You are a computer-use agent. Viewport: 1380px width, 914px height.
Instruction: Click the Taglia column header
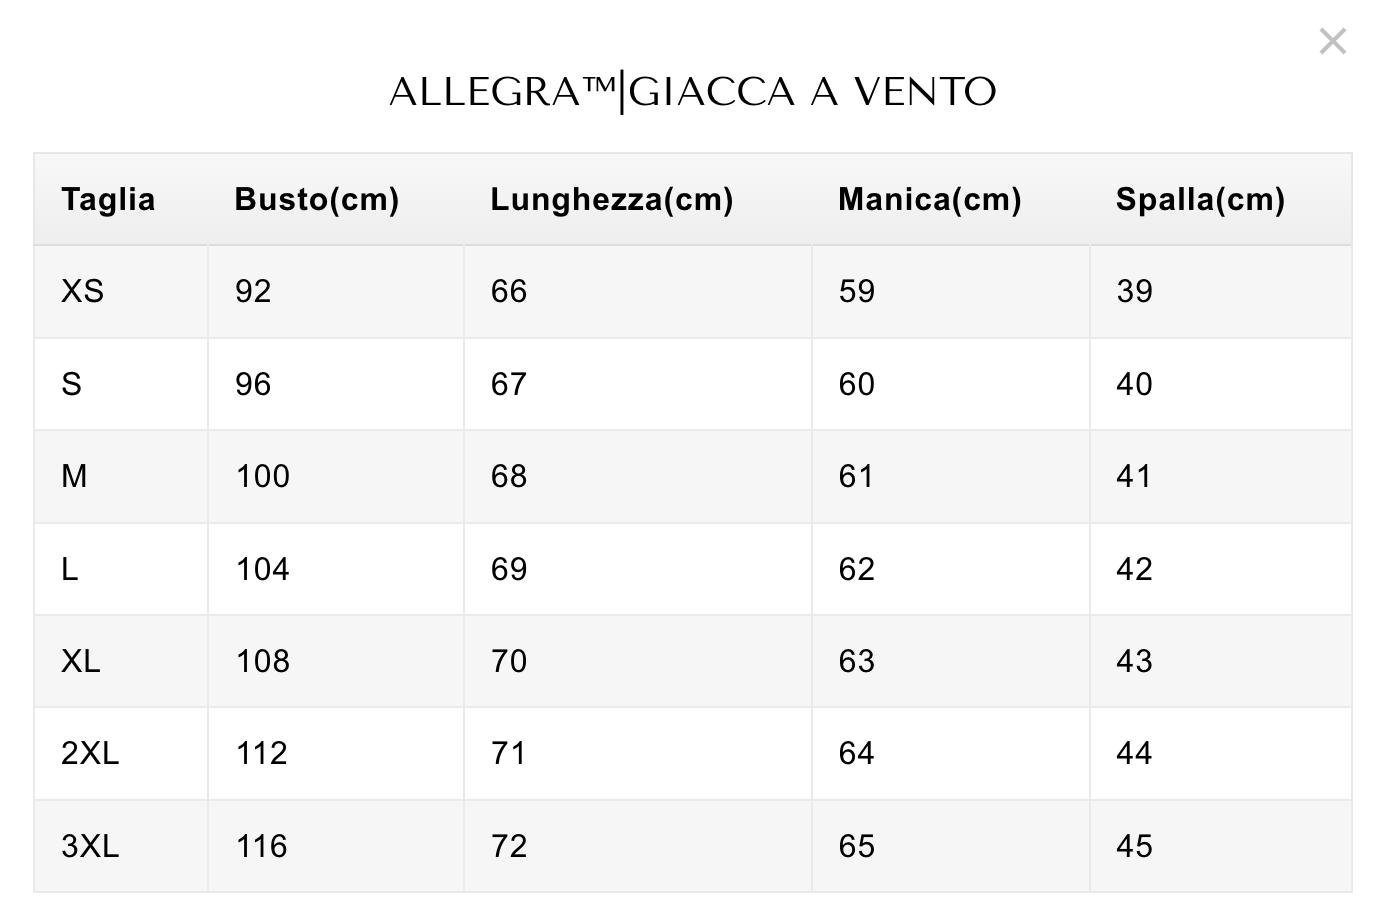[108, 199]
